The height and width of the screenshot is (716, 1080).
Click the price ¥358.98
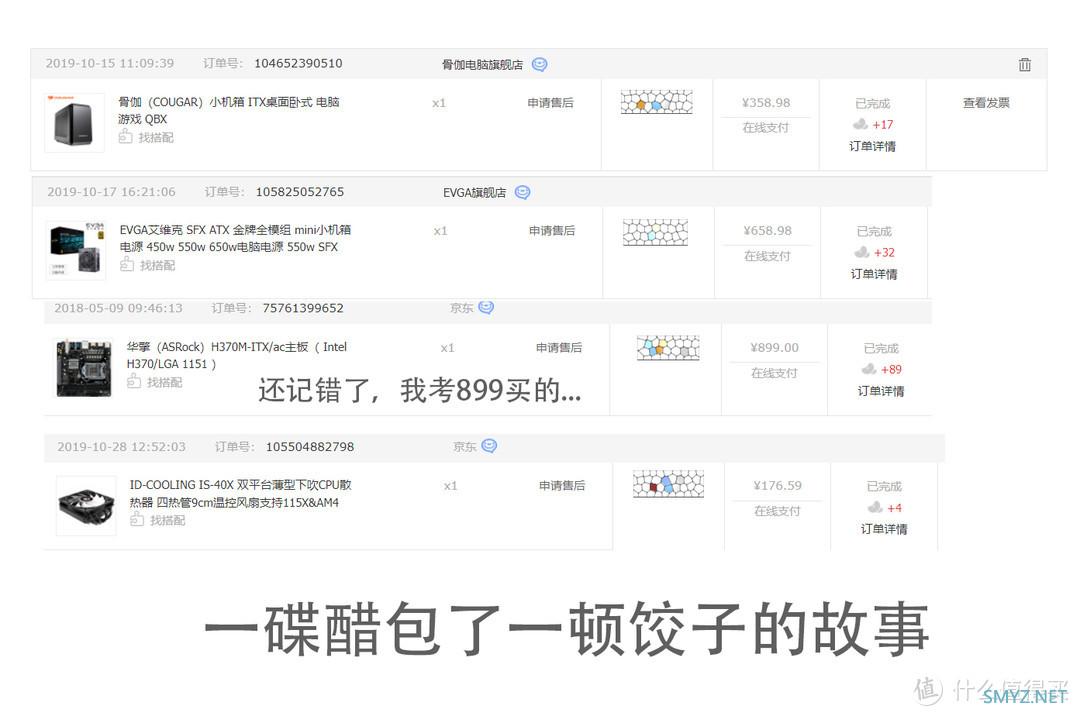(x=766, y=103)
